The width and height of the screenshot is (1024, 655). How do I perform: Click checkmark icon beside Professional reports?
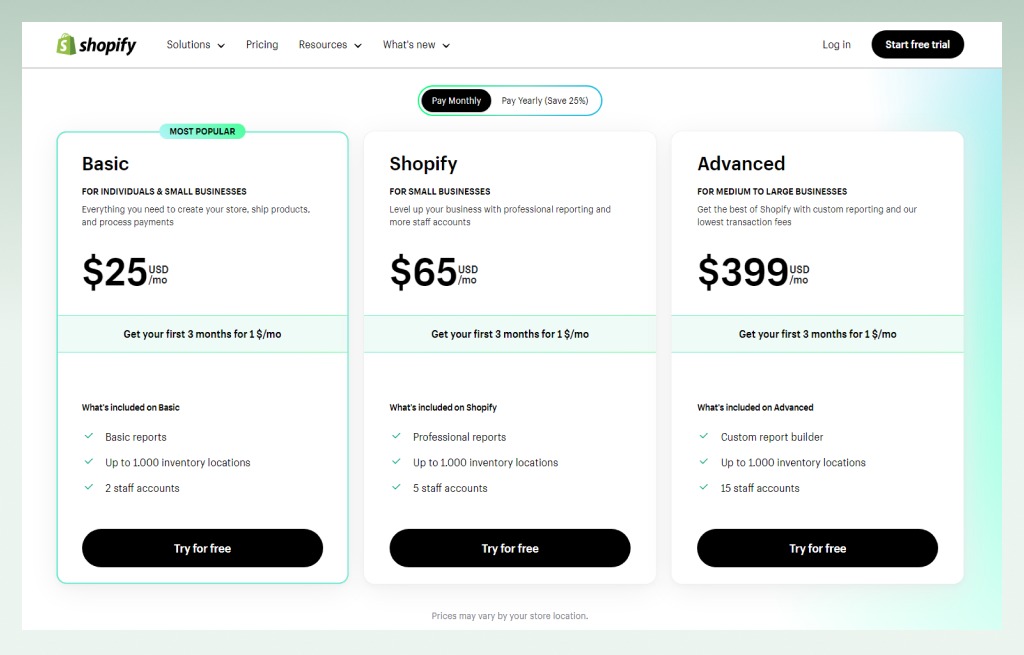[396, 436]
